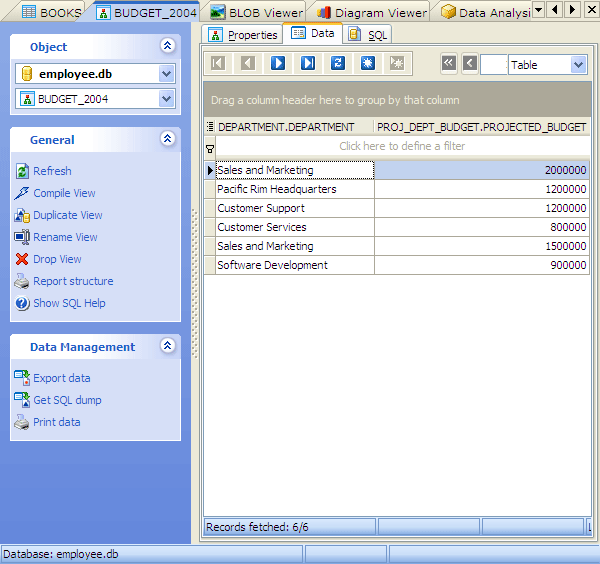Click the Show SQL Help link
The image size is (600, 564).
69,303
